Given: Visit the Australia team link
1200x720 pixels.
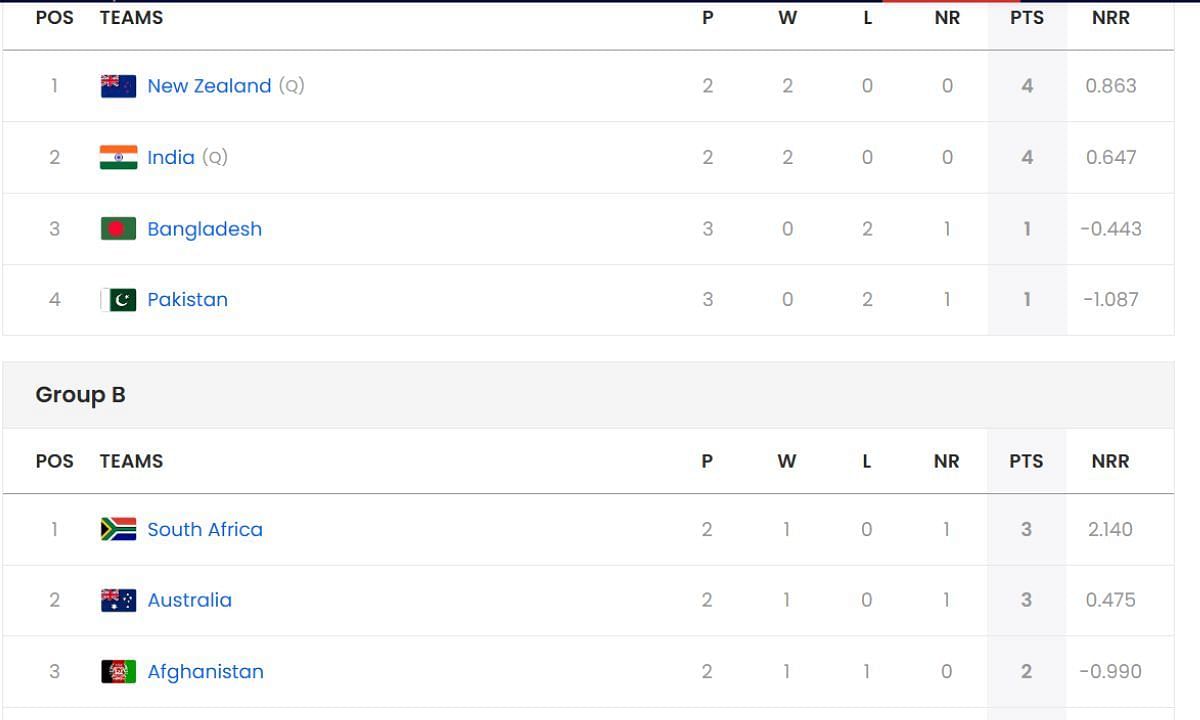Looking at the screenshot, I should point(189,600).
